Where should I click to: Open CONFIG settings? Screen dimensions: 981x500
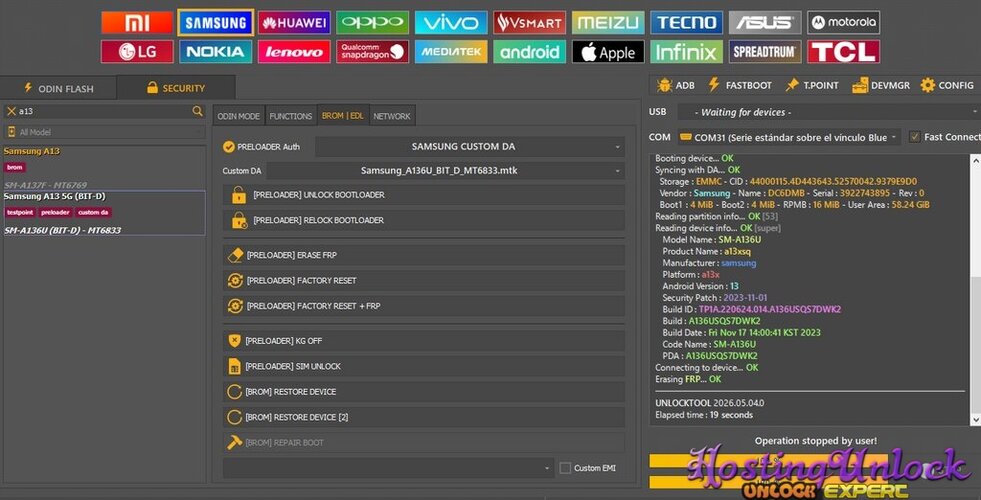pos(947,85)
